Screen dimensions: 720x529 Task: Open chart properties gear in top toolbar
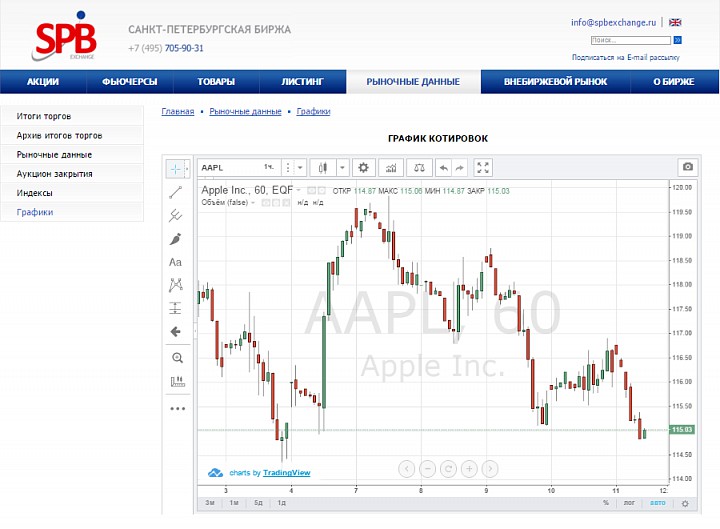pyautogui.click(x=363, y=168)
